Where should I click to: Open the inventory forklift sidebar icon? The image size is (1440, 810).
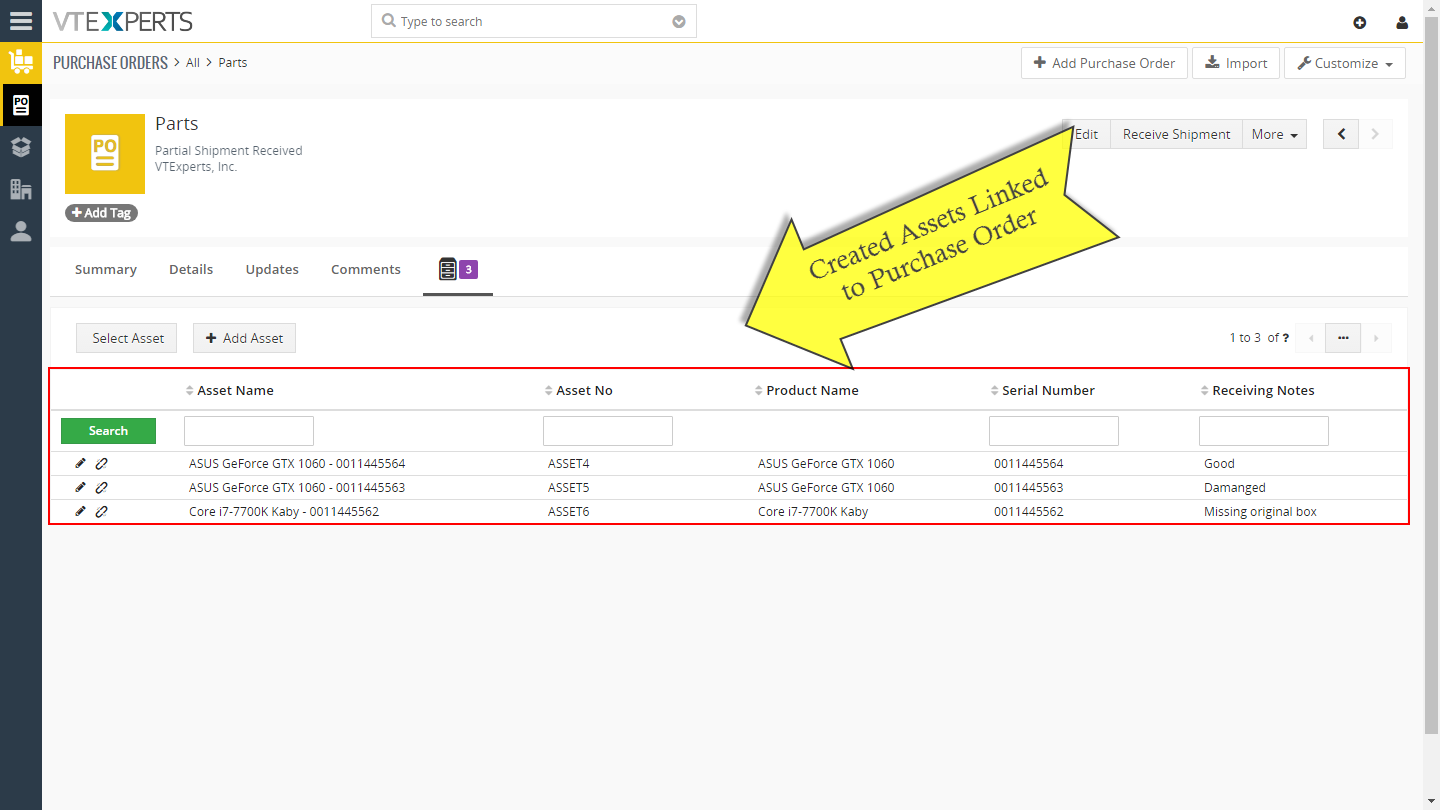[x=21, y=63]
